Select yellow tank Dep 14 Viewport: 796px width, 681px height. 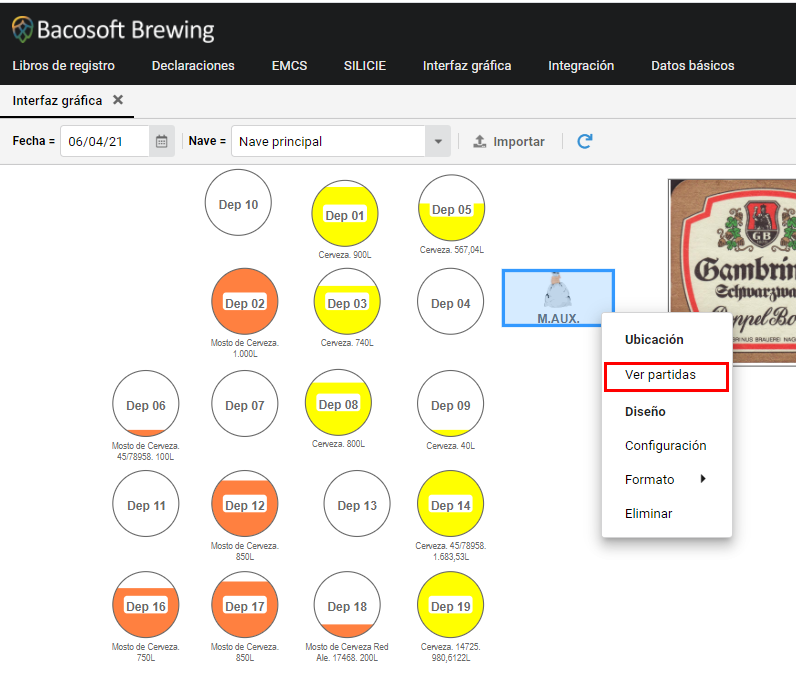tap(450, 503)
